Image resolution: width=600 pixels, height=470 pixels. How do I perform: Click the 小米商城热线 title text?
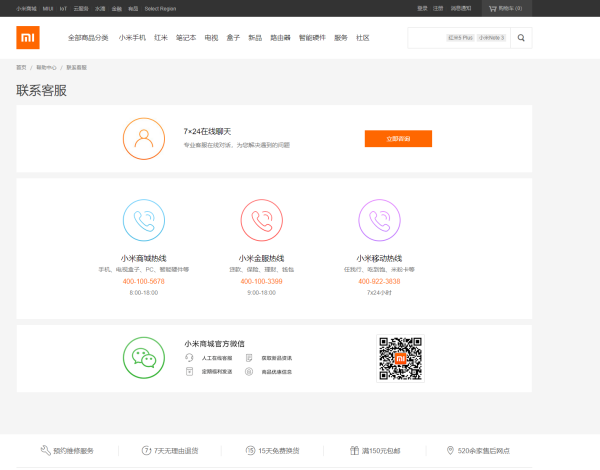click(x=144, y=258)
